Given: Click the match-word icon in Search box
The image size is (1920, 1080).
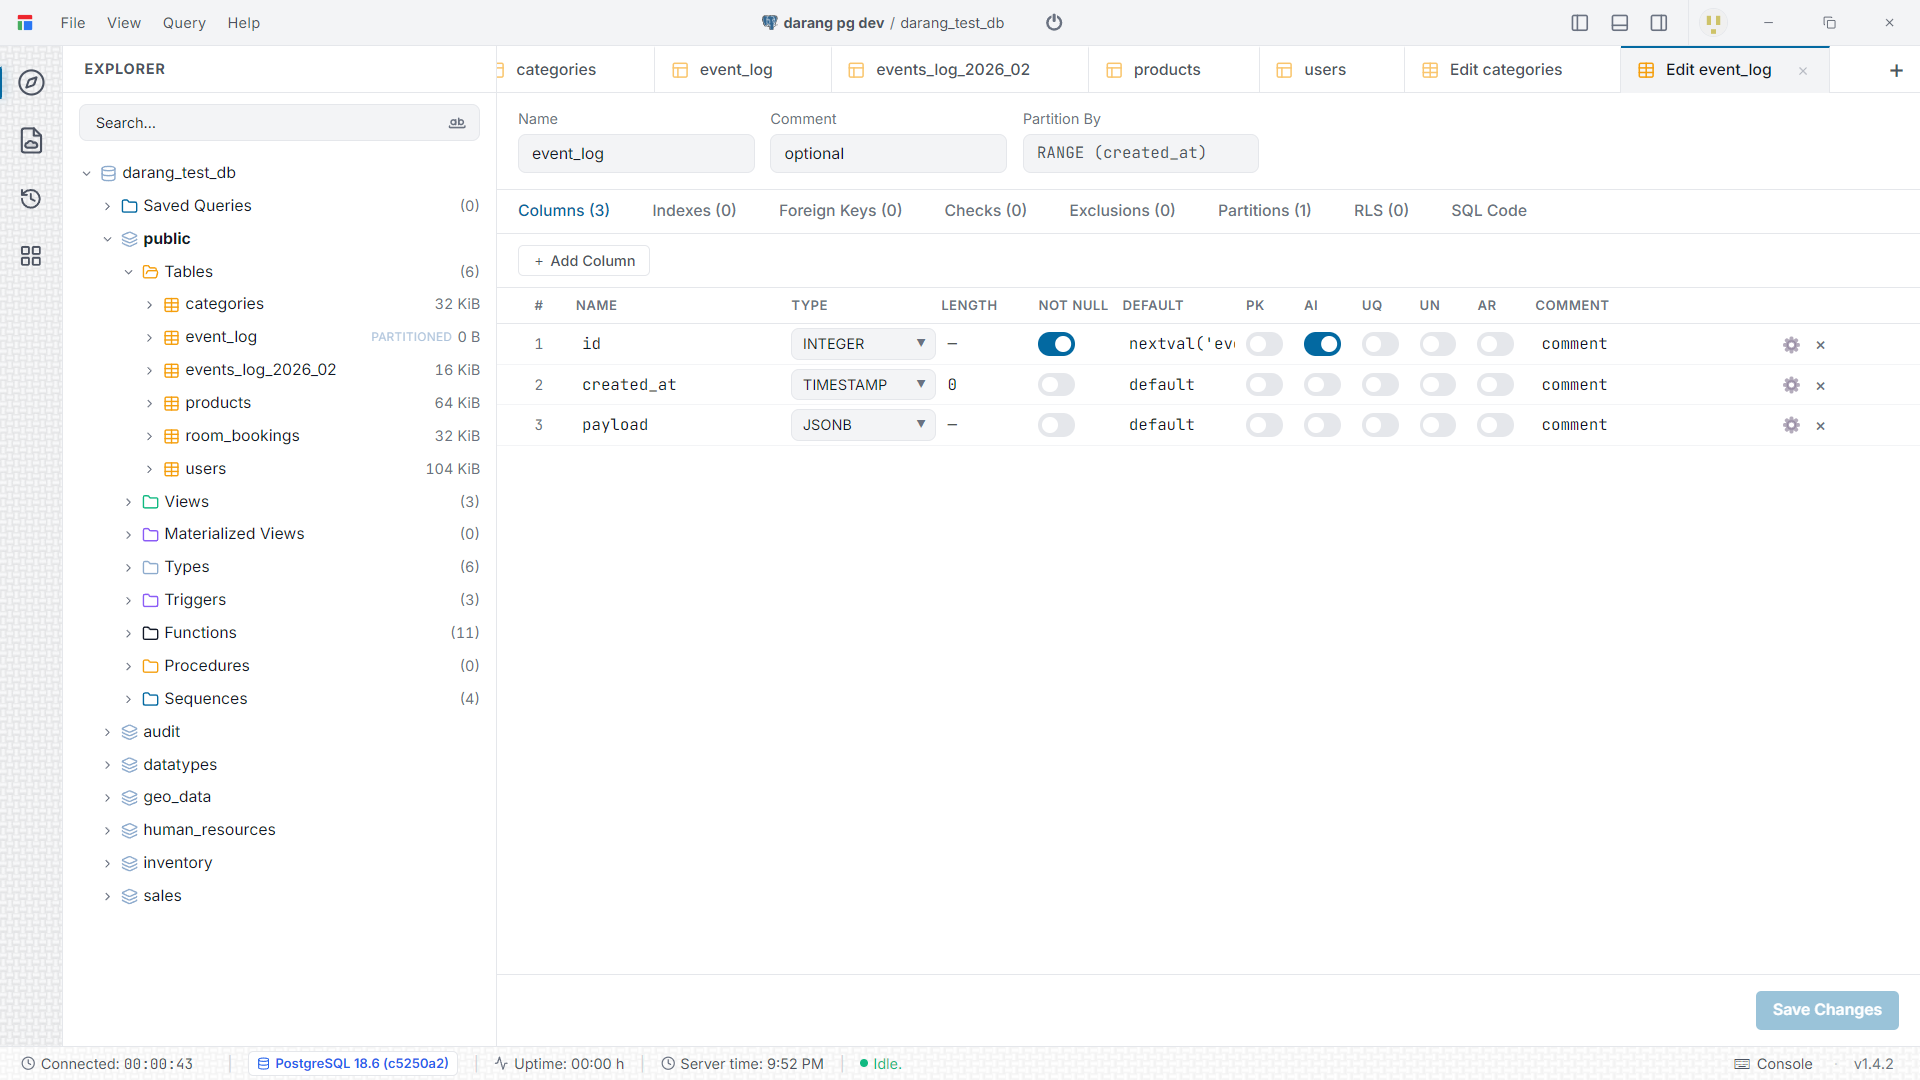Looking at the screenshot, I should click(457, 123).
